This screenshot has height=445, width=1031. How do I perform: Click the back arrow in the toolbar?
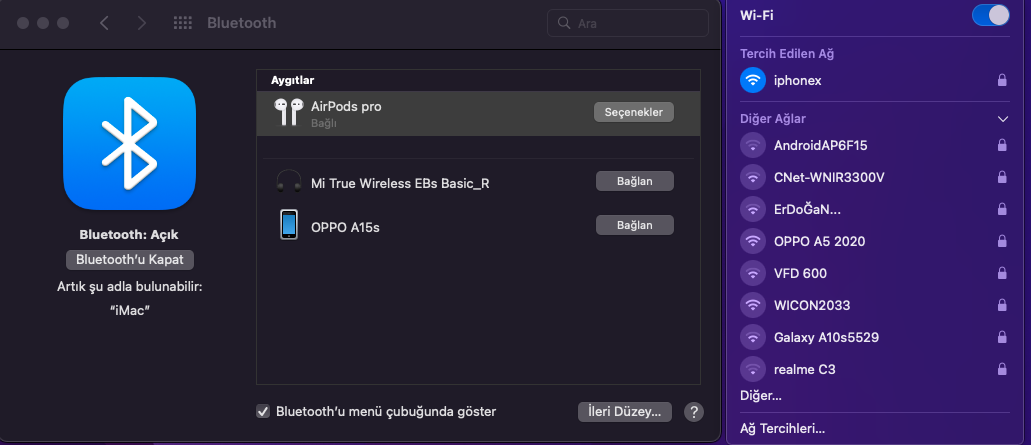(104, 23)
